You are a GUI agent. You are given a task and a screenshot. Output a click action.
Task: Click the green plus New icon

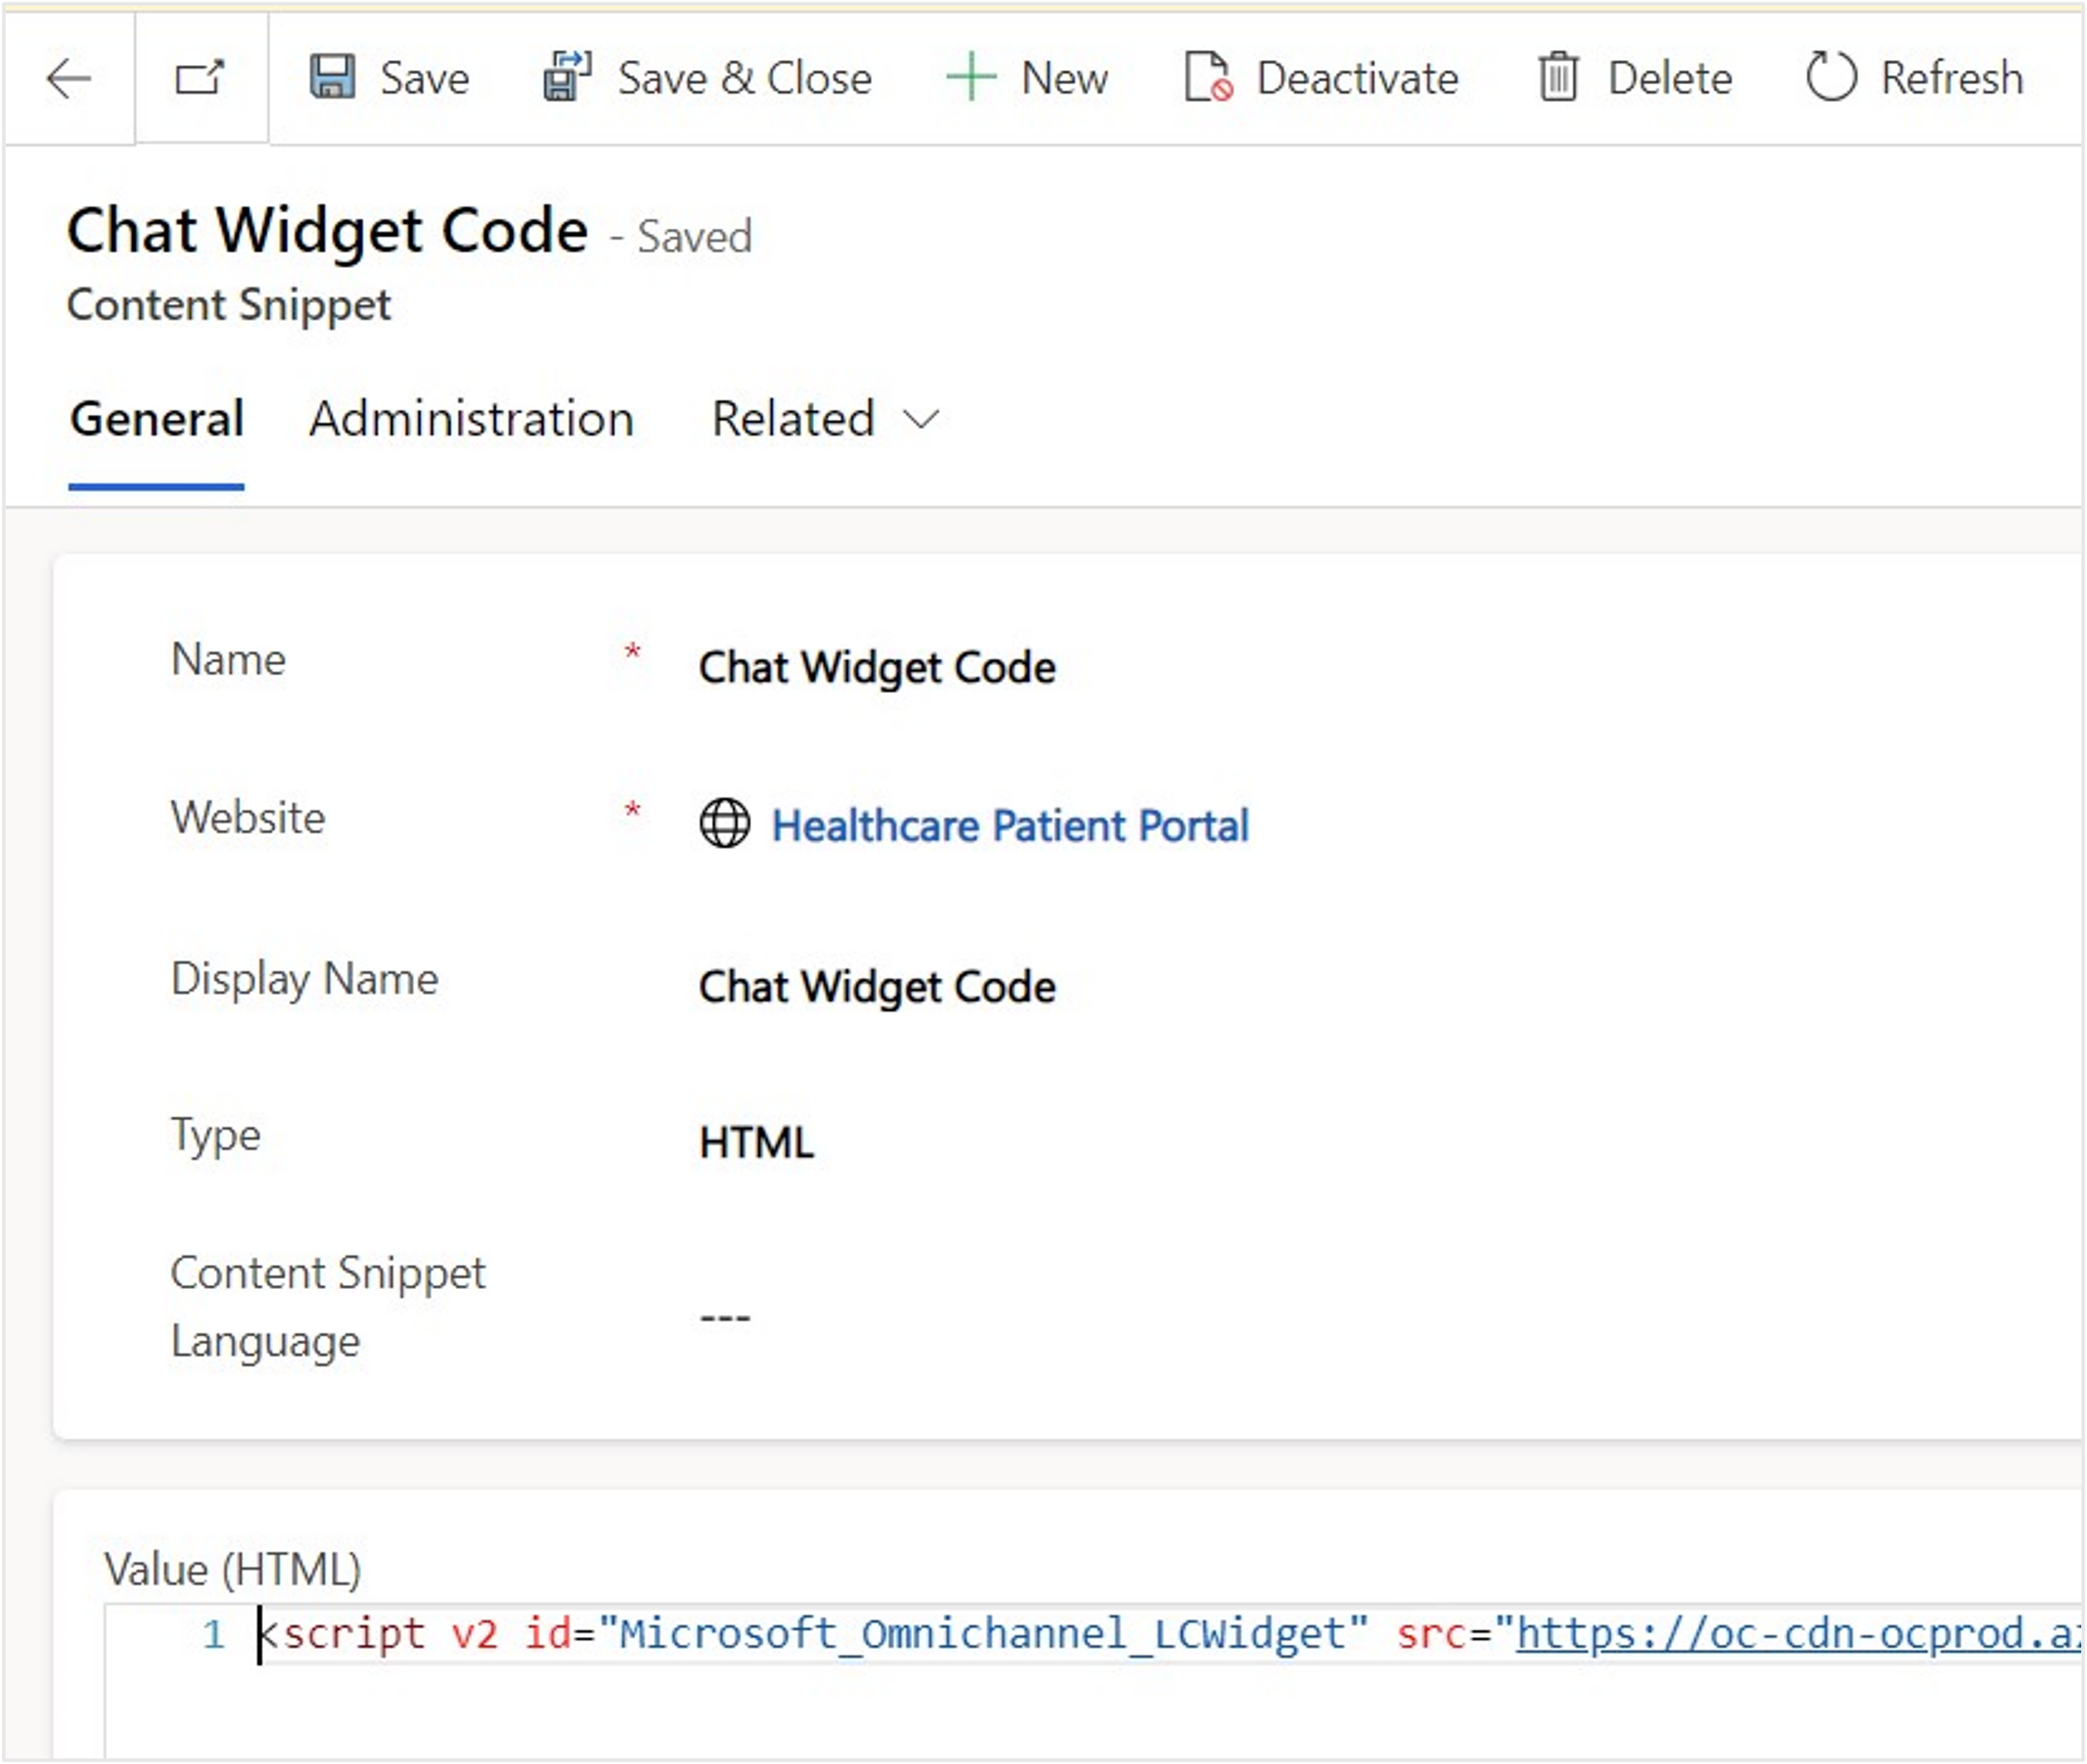971,77
